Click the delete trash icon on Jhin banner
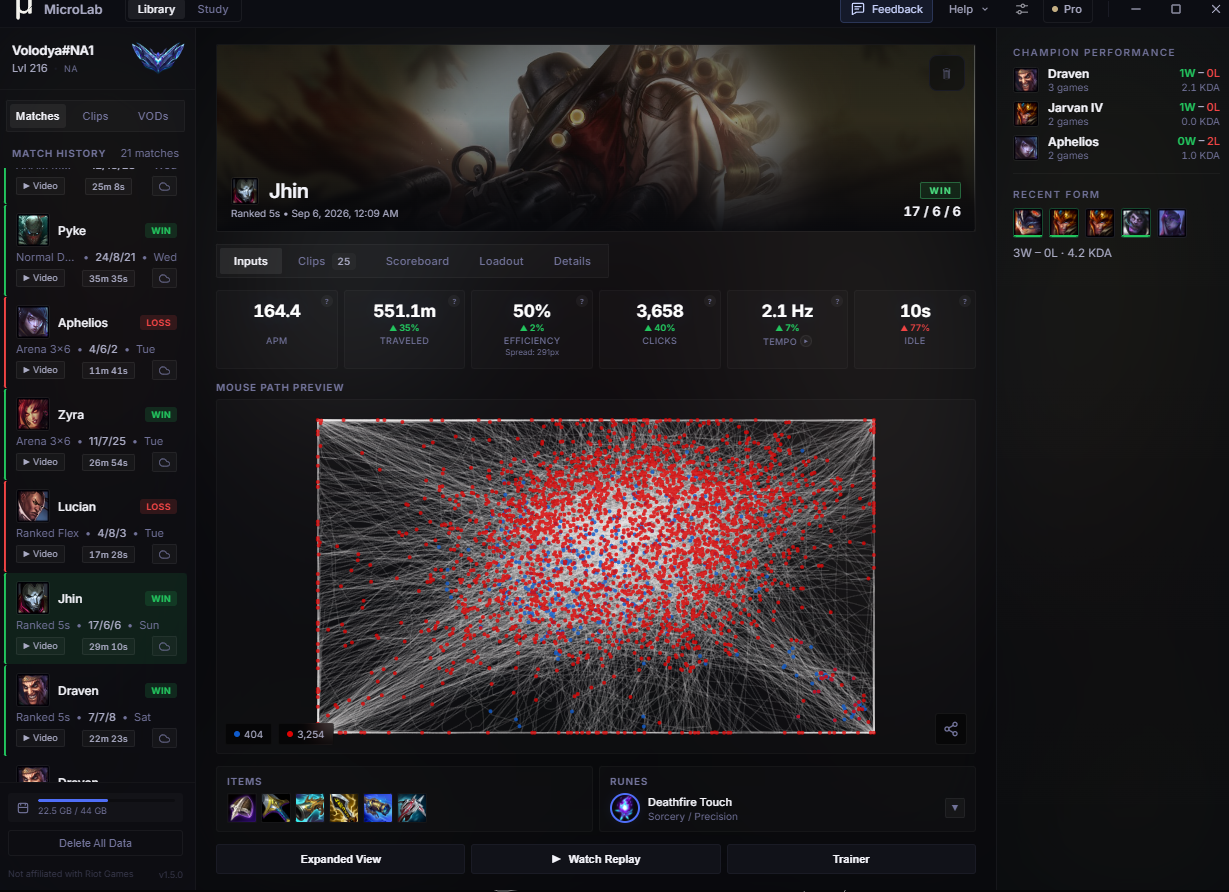 point(946,73)
